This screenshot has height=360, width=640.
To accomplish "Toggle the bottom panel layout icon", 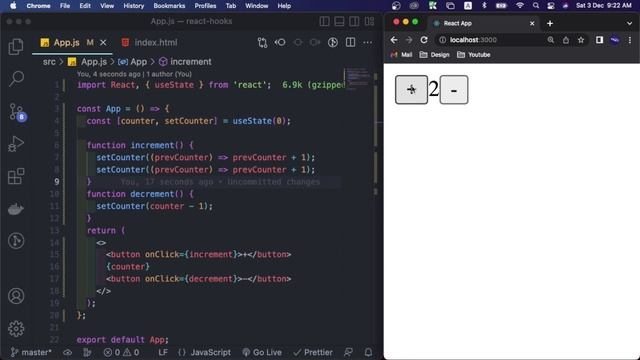I will click(x=339, y=21).
